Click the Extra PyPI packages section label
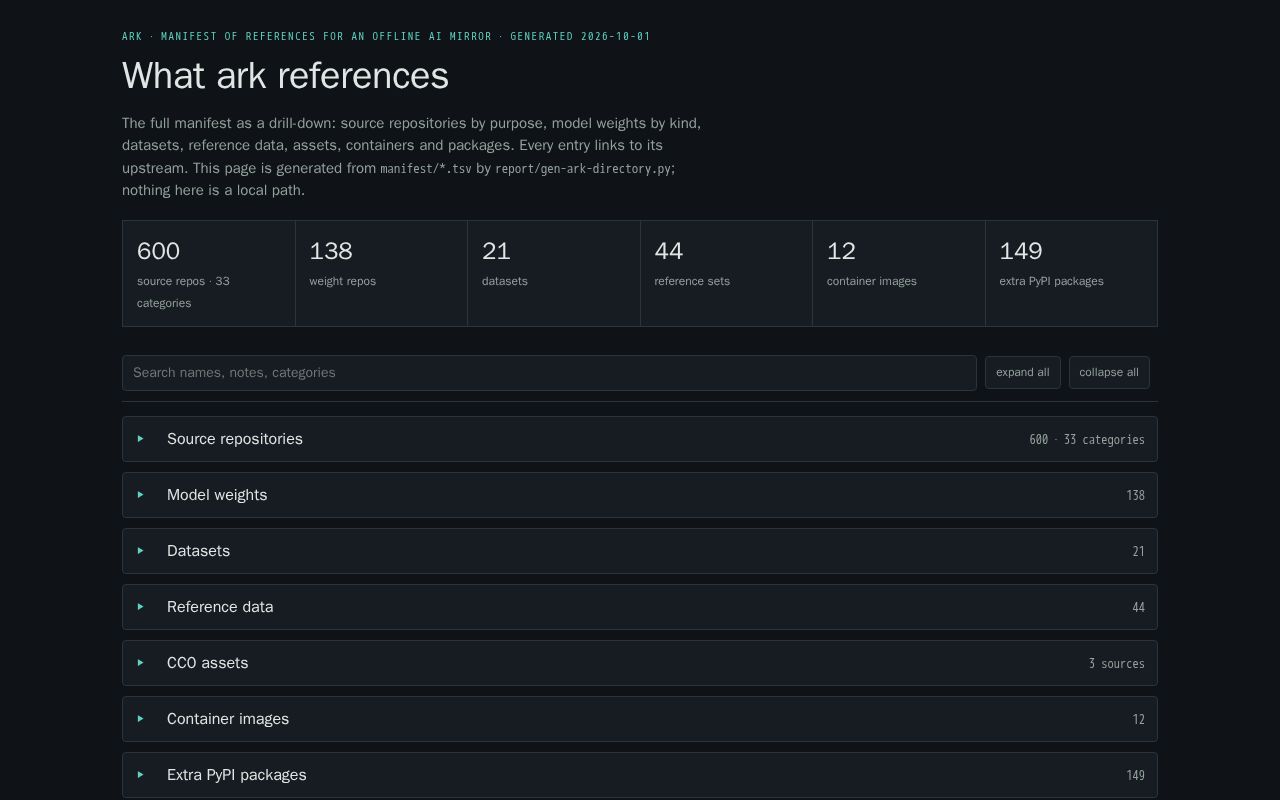 pyautogui.click(x=237, y=775)
